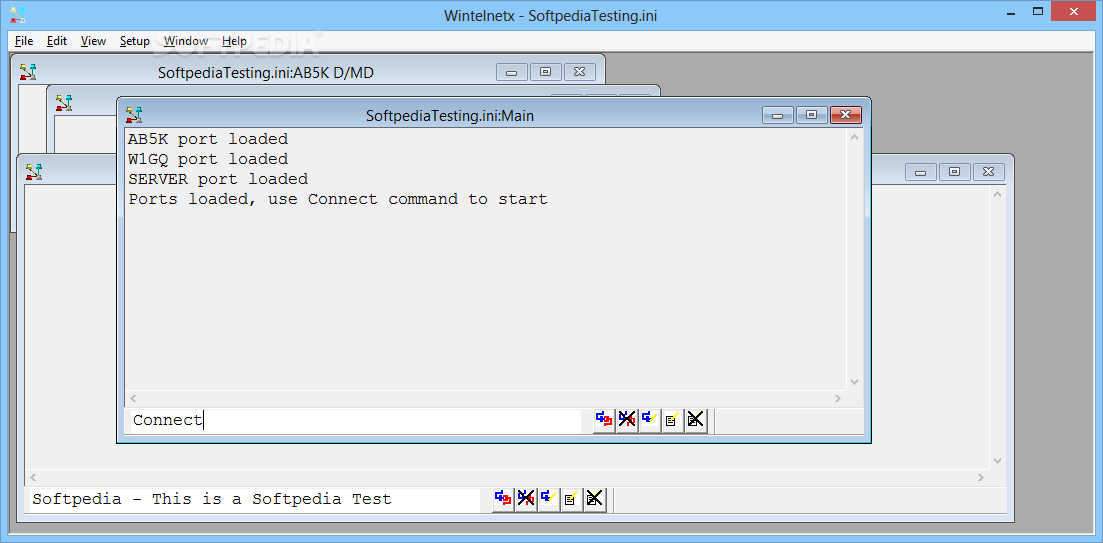Click 'Ports loaded, use Connect command to start' line
Image resolution: width=1103 pixels, height=543 pixels.
338,199
